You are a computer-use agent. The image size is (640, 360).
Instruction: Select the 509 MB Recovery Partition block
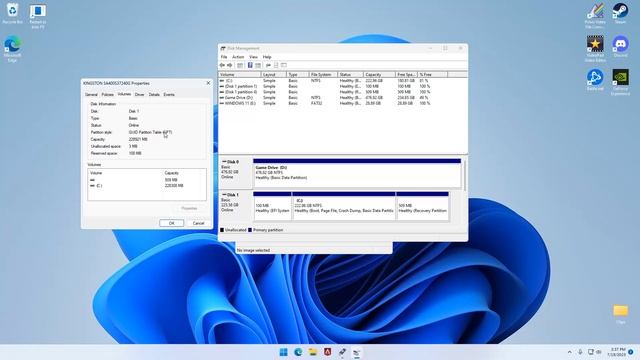point(422,206)
